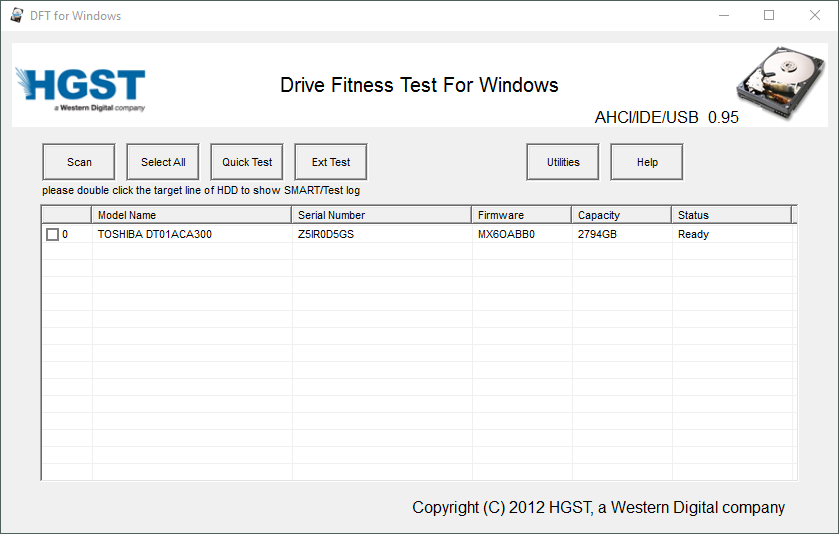Click the Firmware column header
Screen dimensions: 839x534
522,215
